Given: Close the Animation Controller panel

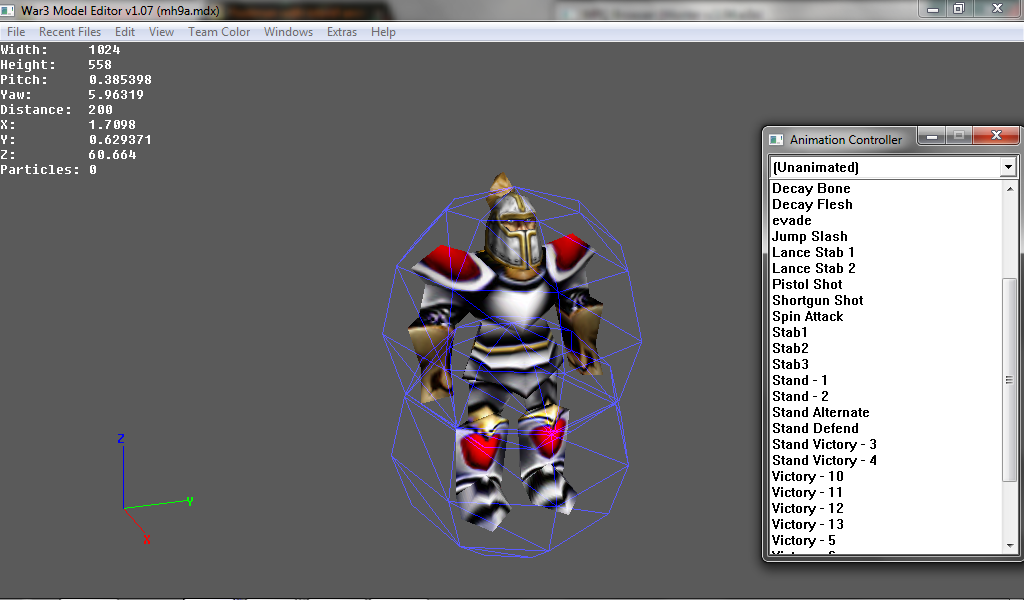Looking at the screenshot, I should [x=995, y=135].
